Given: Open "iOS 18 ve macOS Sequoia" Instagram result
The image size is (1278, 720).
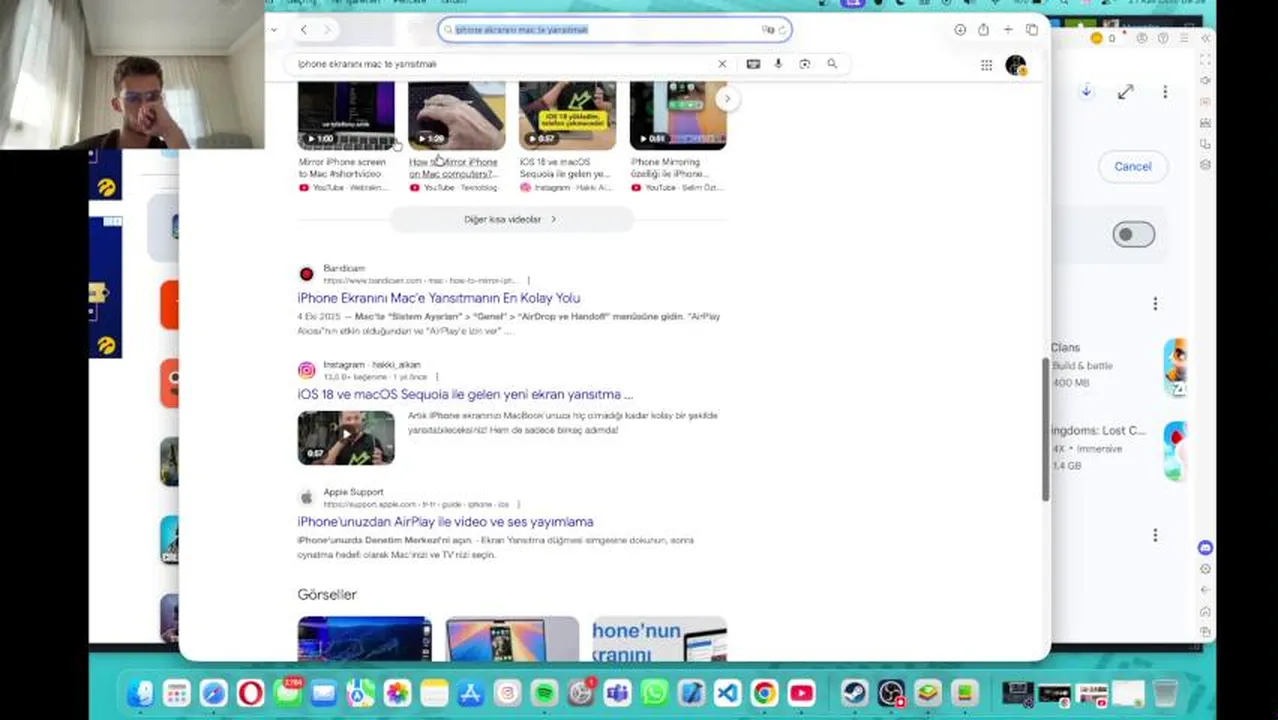Looking at the screenshot, I should (x=465, y=394).
